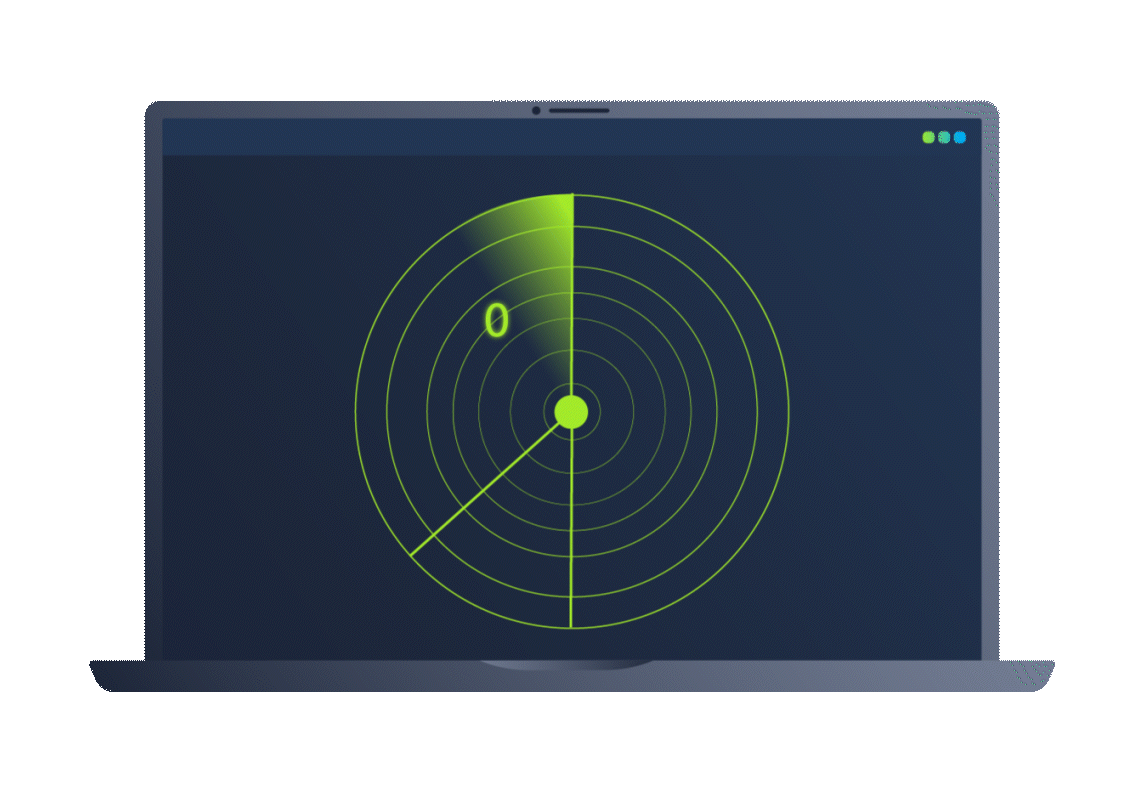Click the blue window dot
The width and height of the screenshot is (1140, 800).
960,137
